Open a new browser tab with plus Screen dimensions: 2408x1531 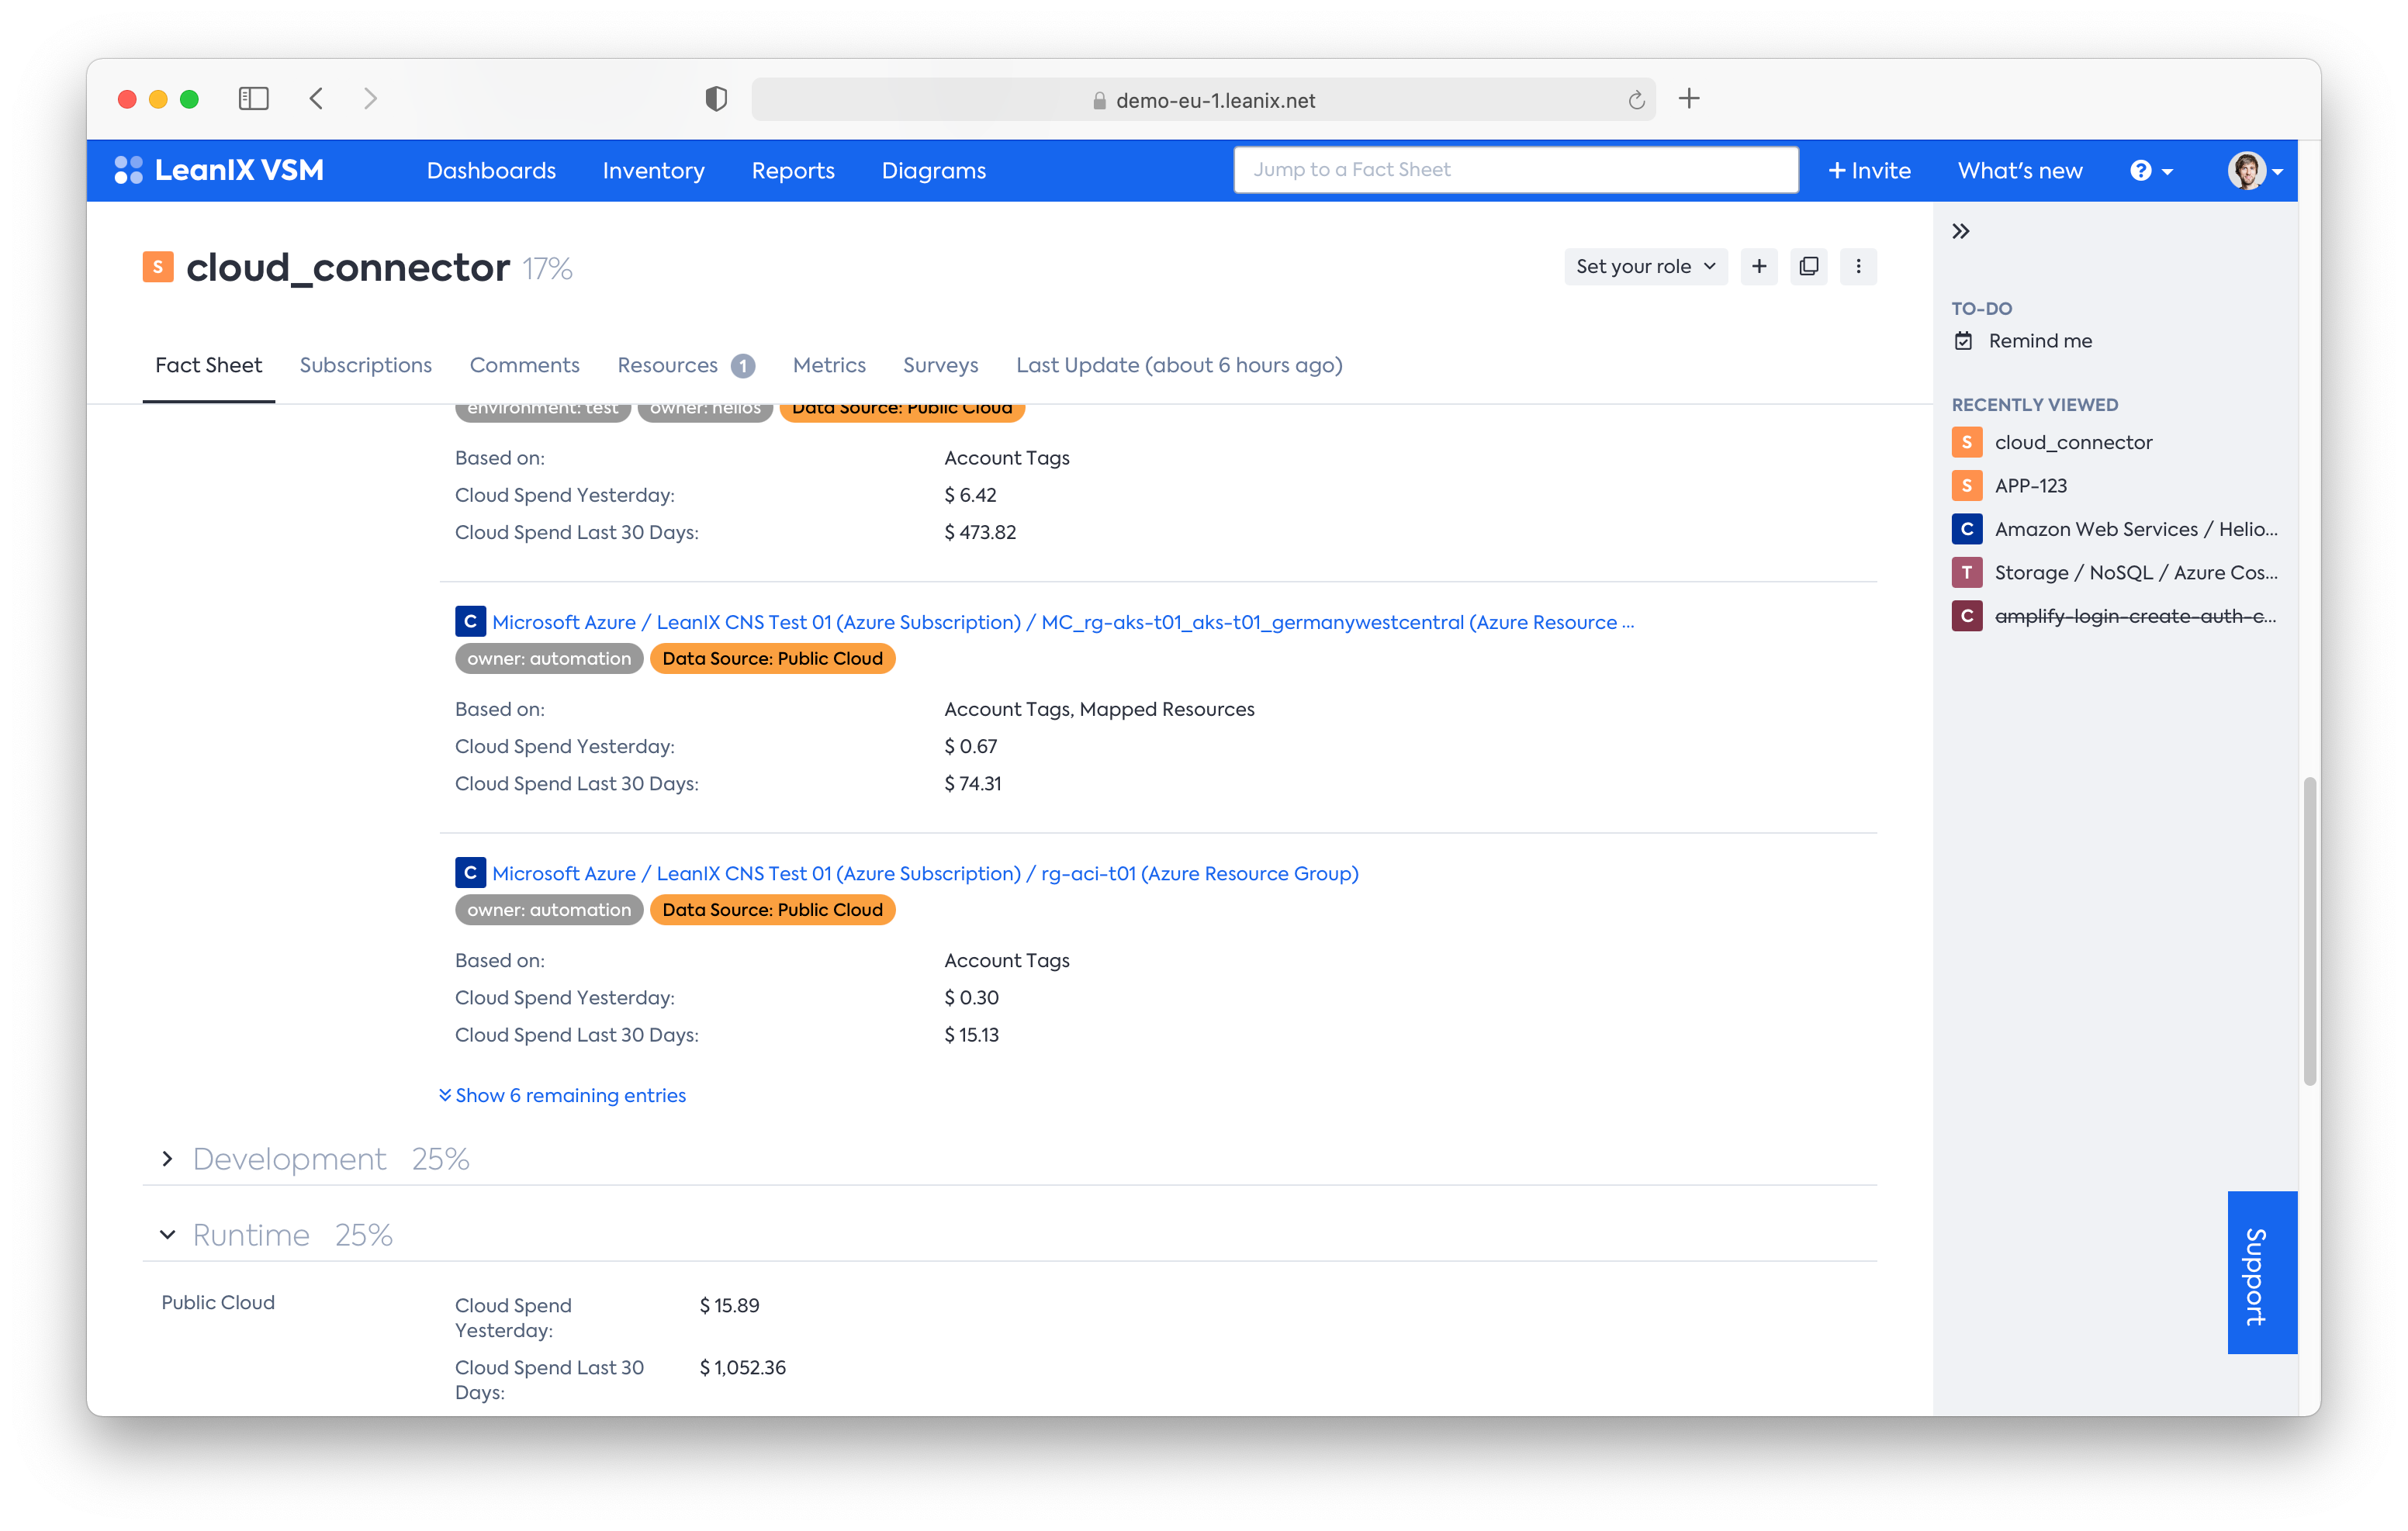tap(1689, 99)
